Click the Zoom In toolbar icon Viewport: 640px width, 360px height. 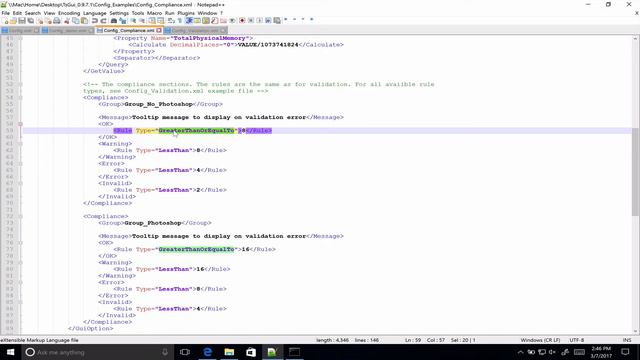(133, 20)
